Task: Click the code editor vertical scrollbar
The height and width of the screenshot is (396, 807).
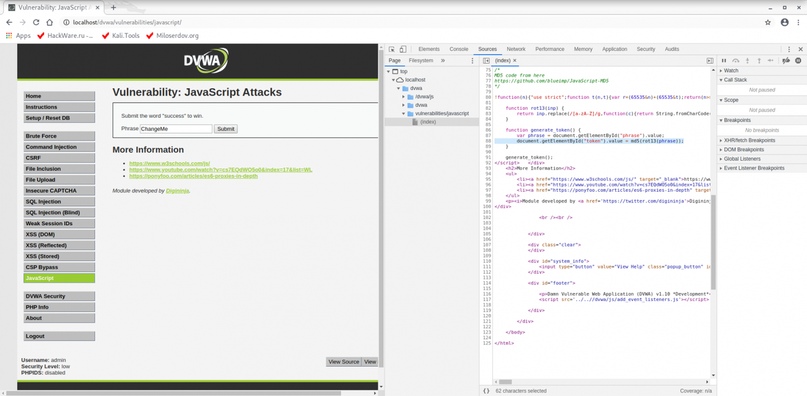Action: [713, 242]
